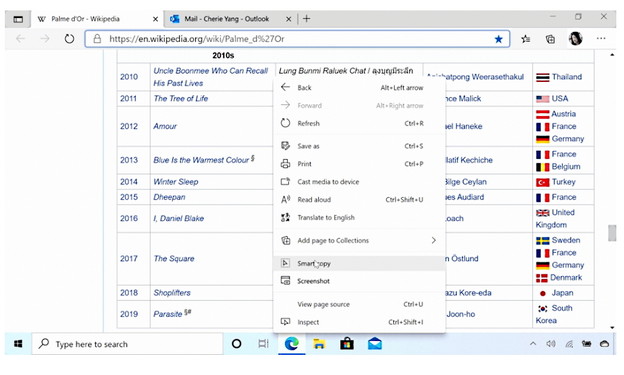Open the Uncle Boonmee film link
The image size is (624, 375).
[x=211, y=77]
